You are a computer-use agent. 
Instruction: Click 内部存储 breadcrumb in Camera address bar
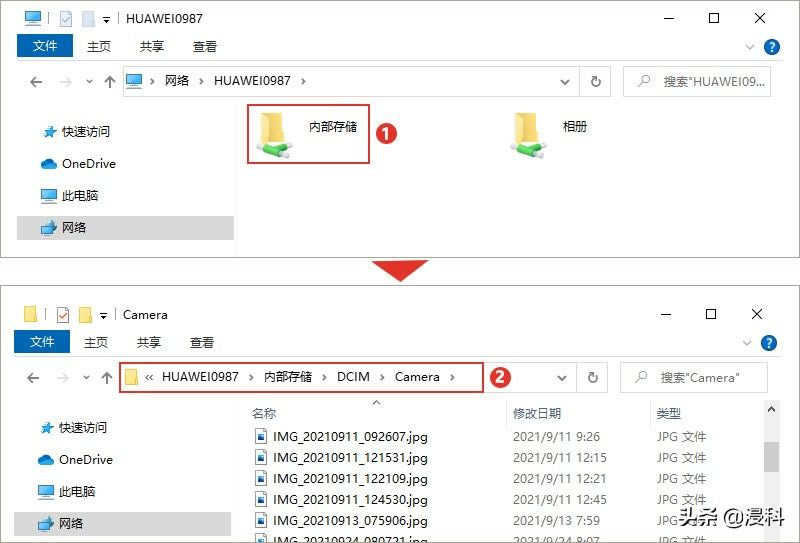288,377
